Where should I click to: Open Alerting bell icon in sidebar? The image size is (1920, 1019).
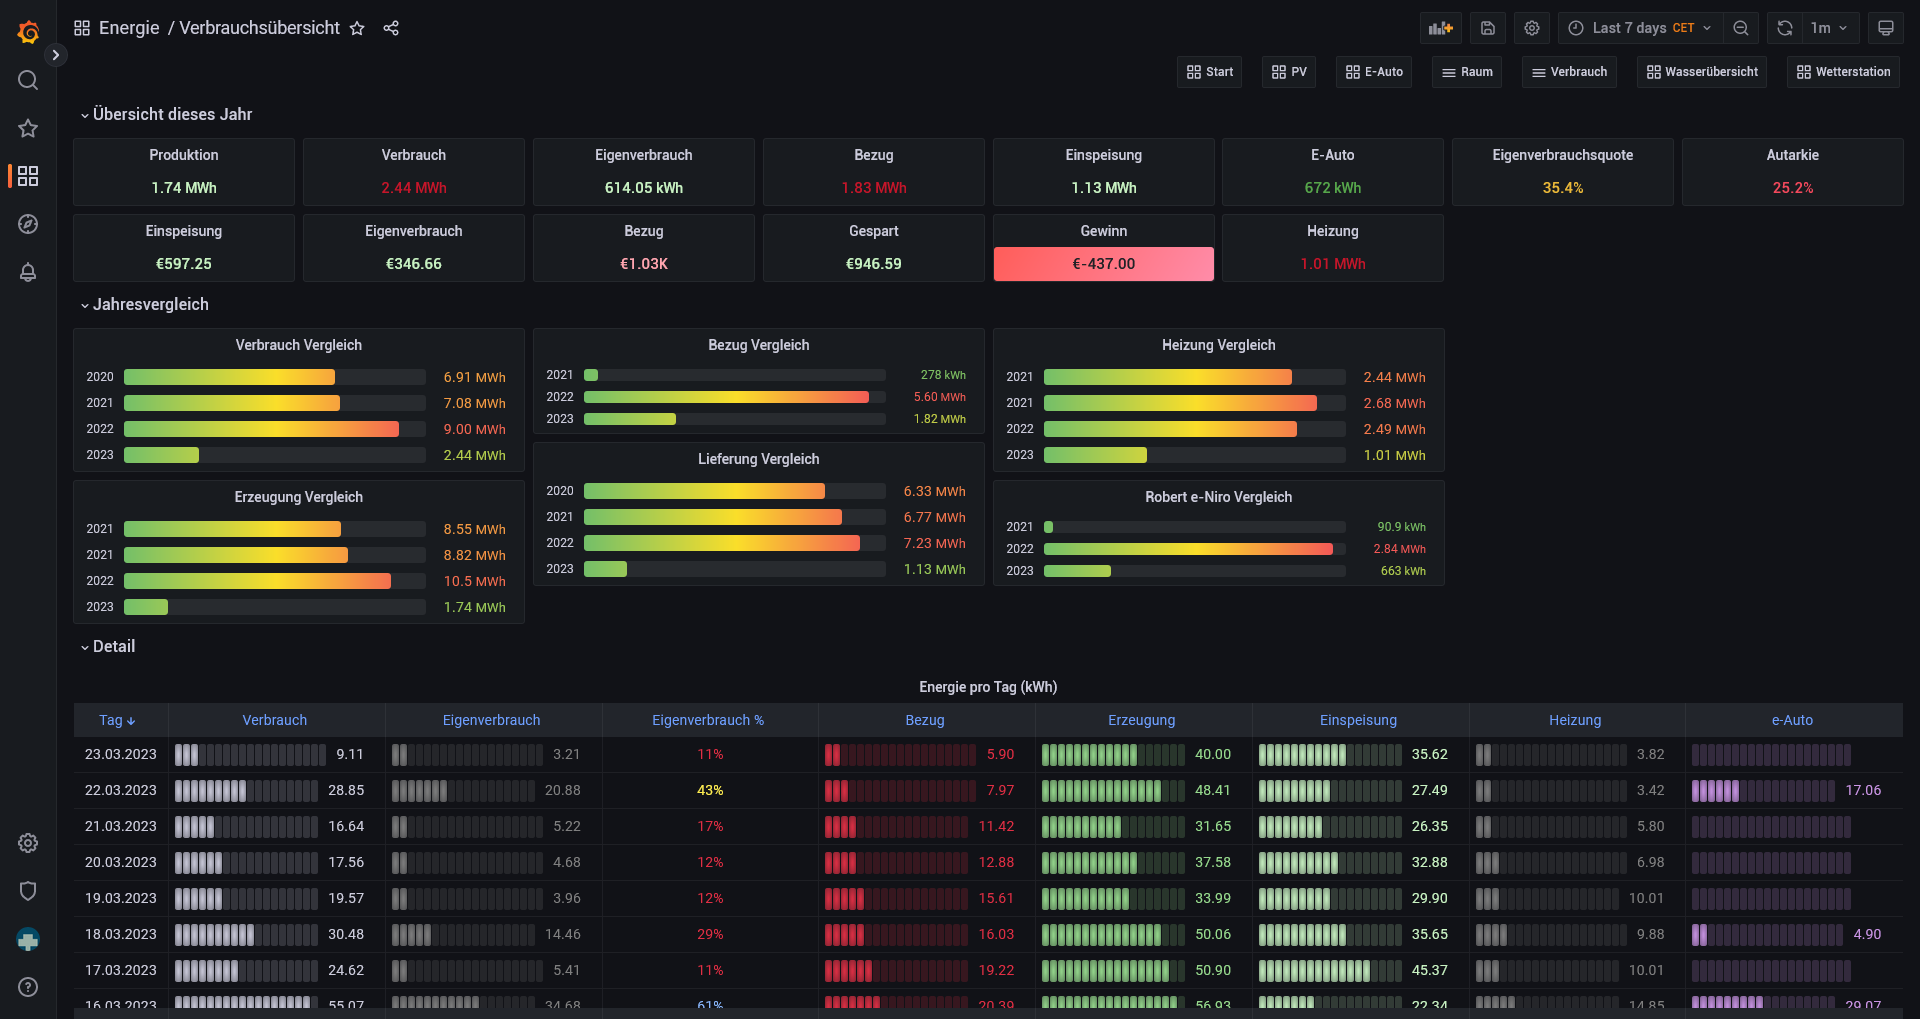click(x=28, y=272)
